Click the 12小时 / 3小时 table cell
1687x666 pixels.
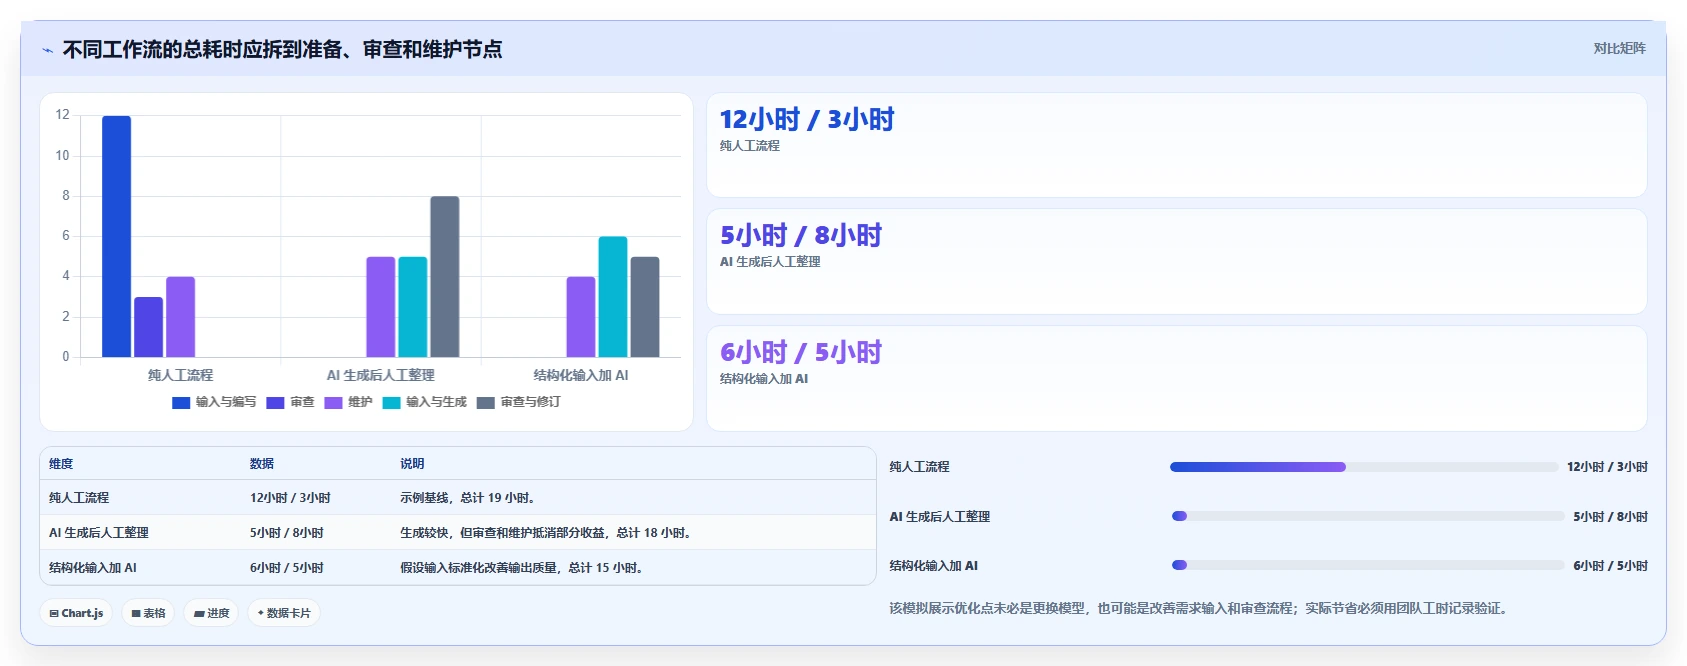pyautogui.click(x=290, y=498)
